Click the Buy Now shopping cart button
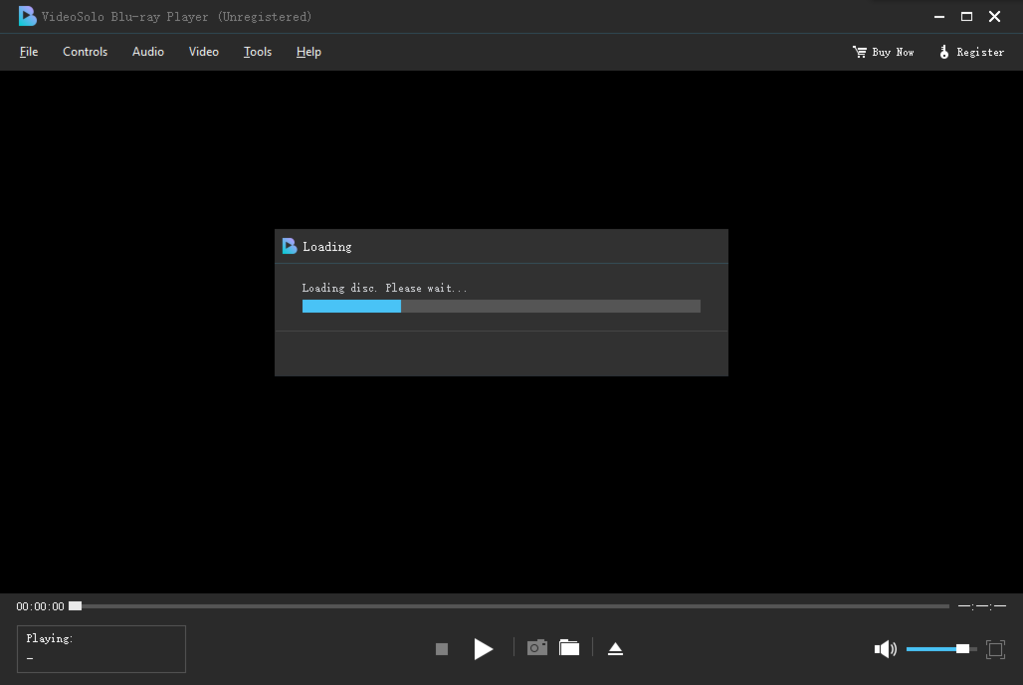 883,52
